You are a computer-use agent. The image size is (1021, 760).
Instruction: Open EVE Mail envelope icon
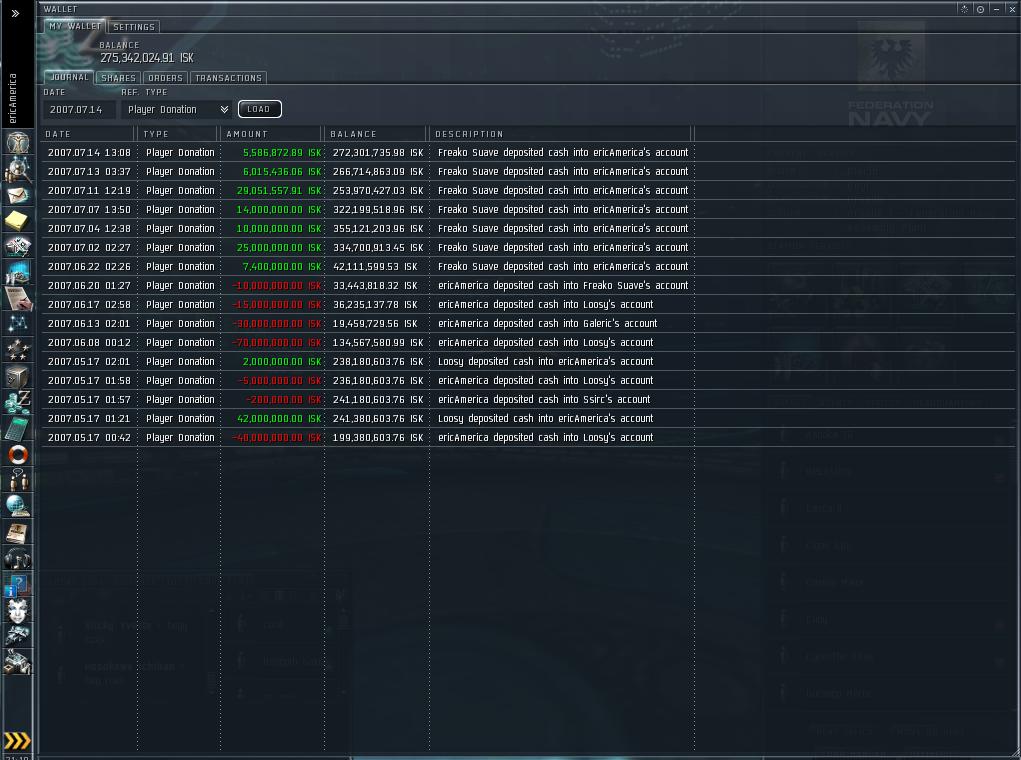coord(18,195)
